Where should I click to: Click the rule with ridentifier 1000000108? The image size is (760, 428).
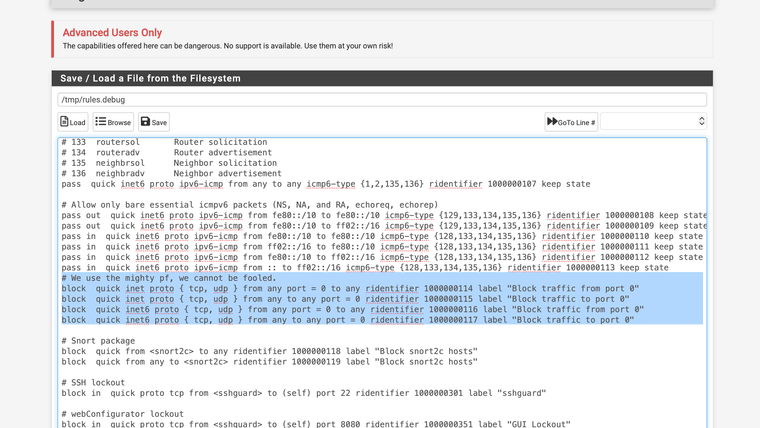click(x=384, y=216)
